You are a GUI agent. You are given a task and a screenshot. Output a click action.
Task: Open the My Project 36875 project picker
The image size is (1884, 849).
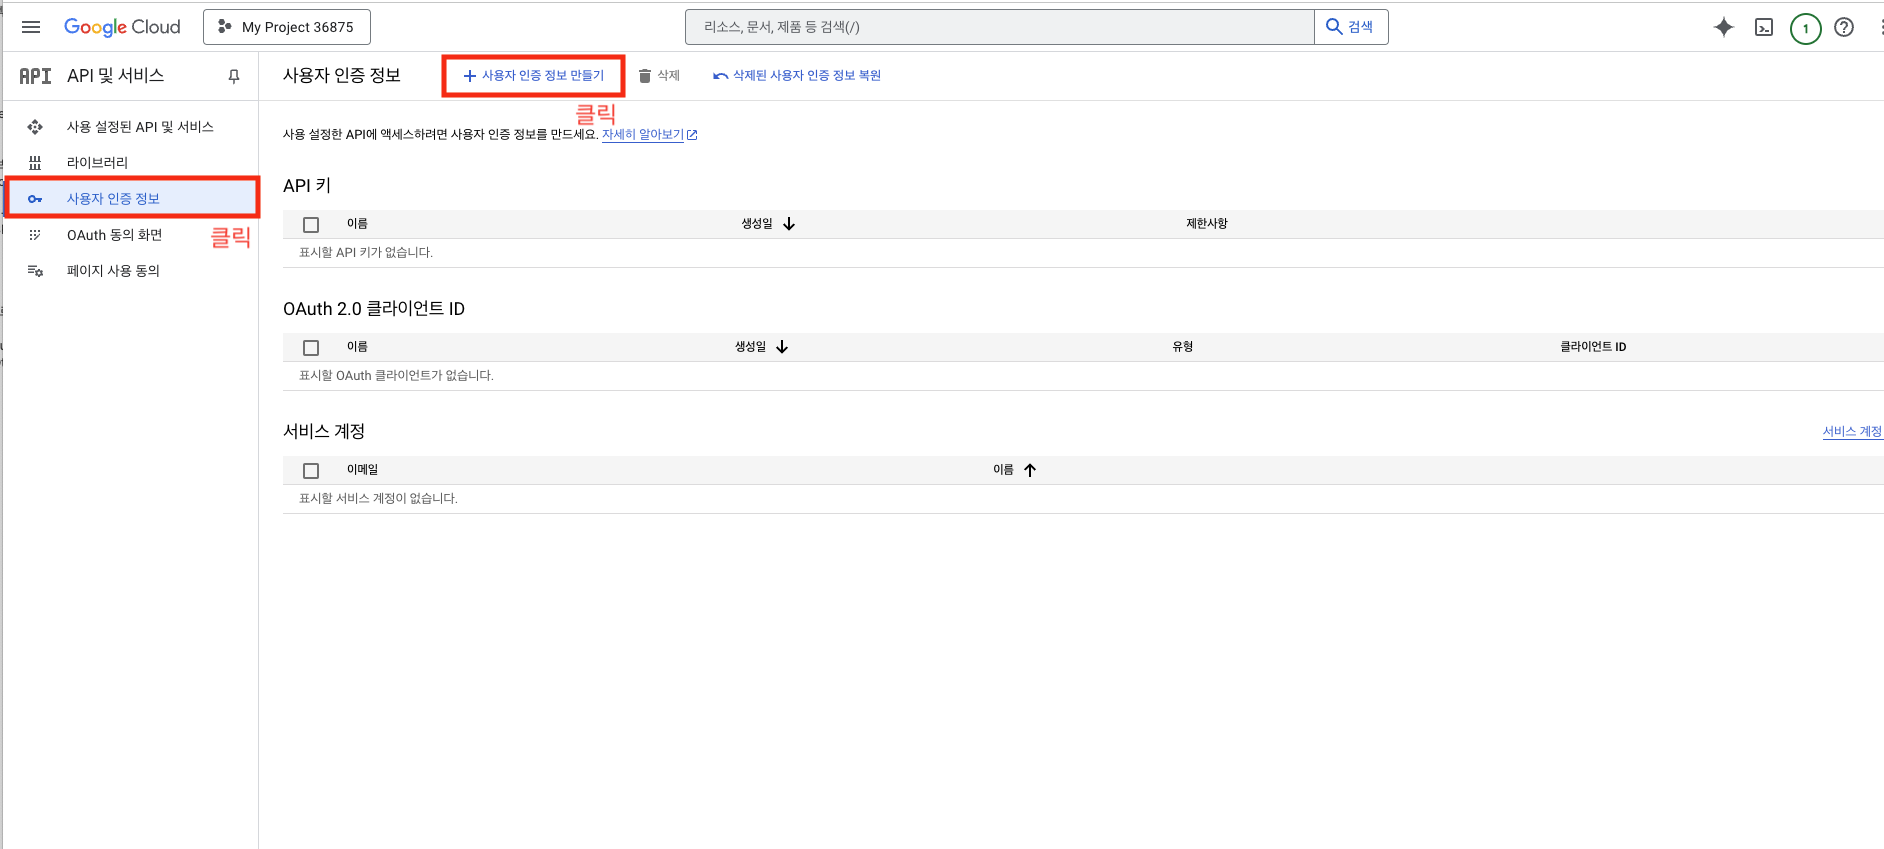(287, 27)
